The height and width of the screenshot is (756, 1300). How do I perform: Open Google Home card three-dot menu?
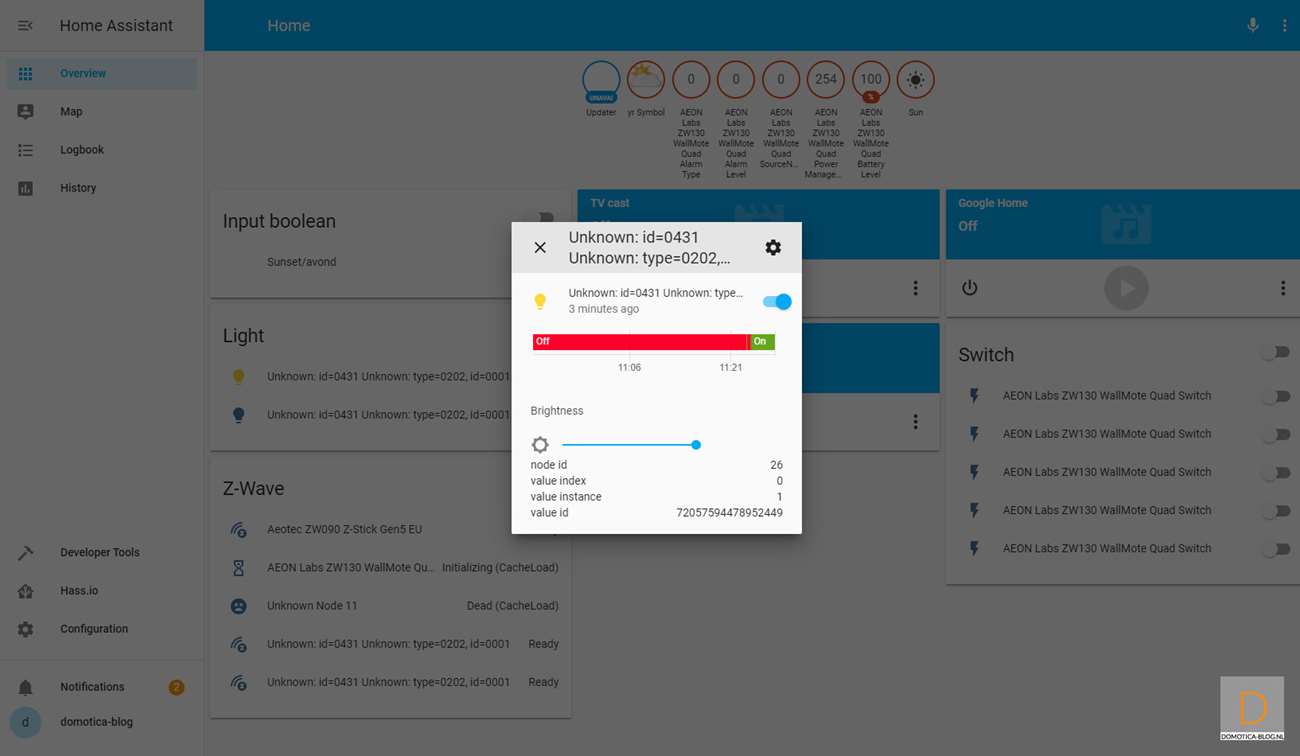click(1283, 288)
